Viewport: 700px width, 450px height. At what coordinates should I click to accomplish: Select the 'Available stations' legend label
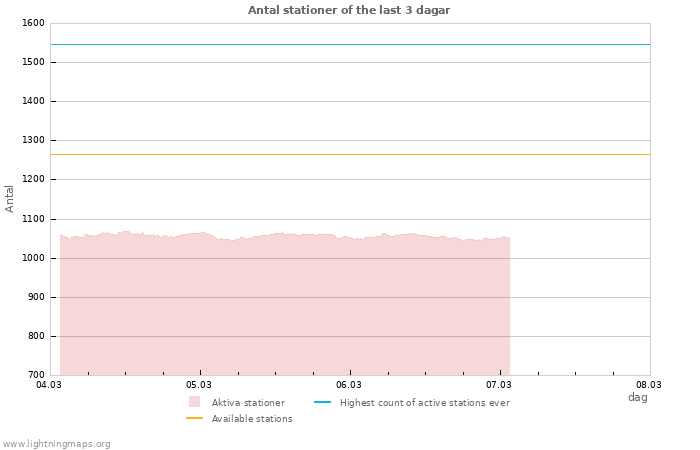tap(252, 419)
